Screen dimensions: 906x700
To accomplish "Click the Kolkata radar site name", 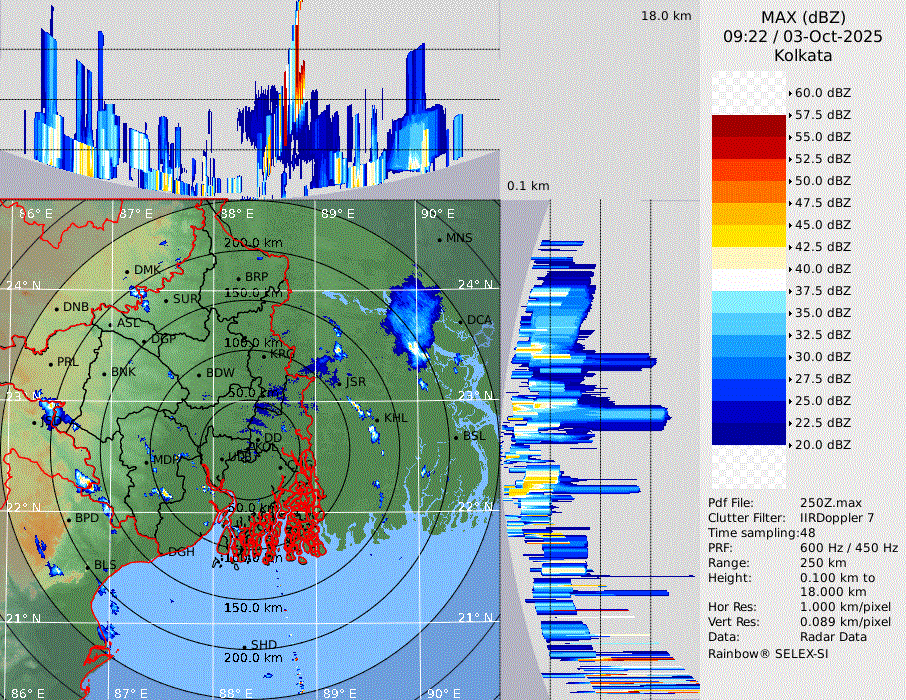I will (803, 55).
